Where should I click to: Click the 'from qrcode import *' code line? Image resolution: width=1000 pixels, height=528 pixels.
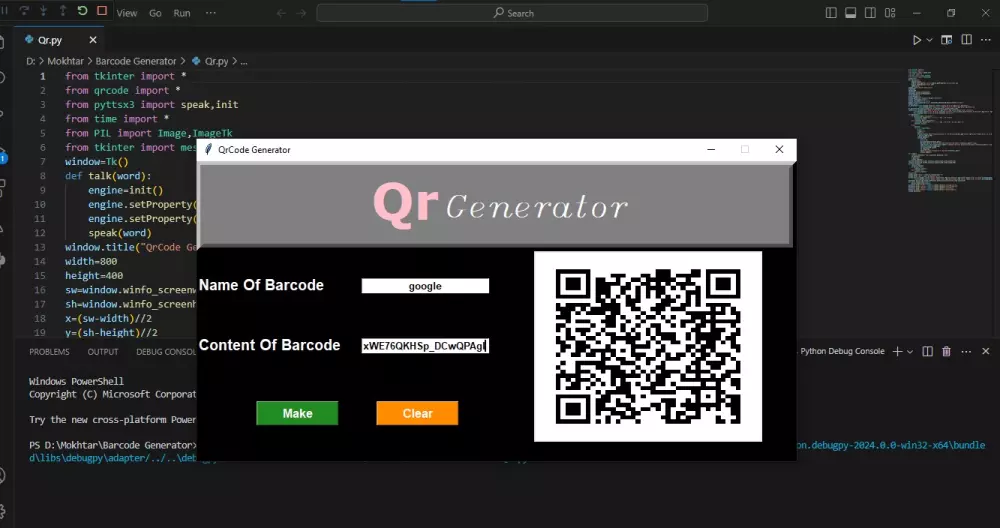point(122,91)
